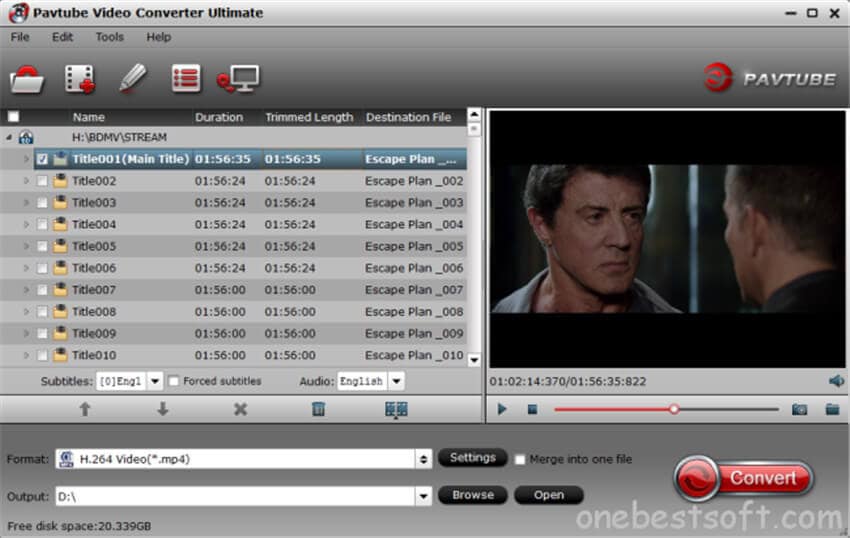The image size is (850, 538).
Task: Expand the Title009 row arrow
Action: point(25,333)
